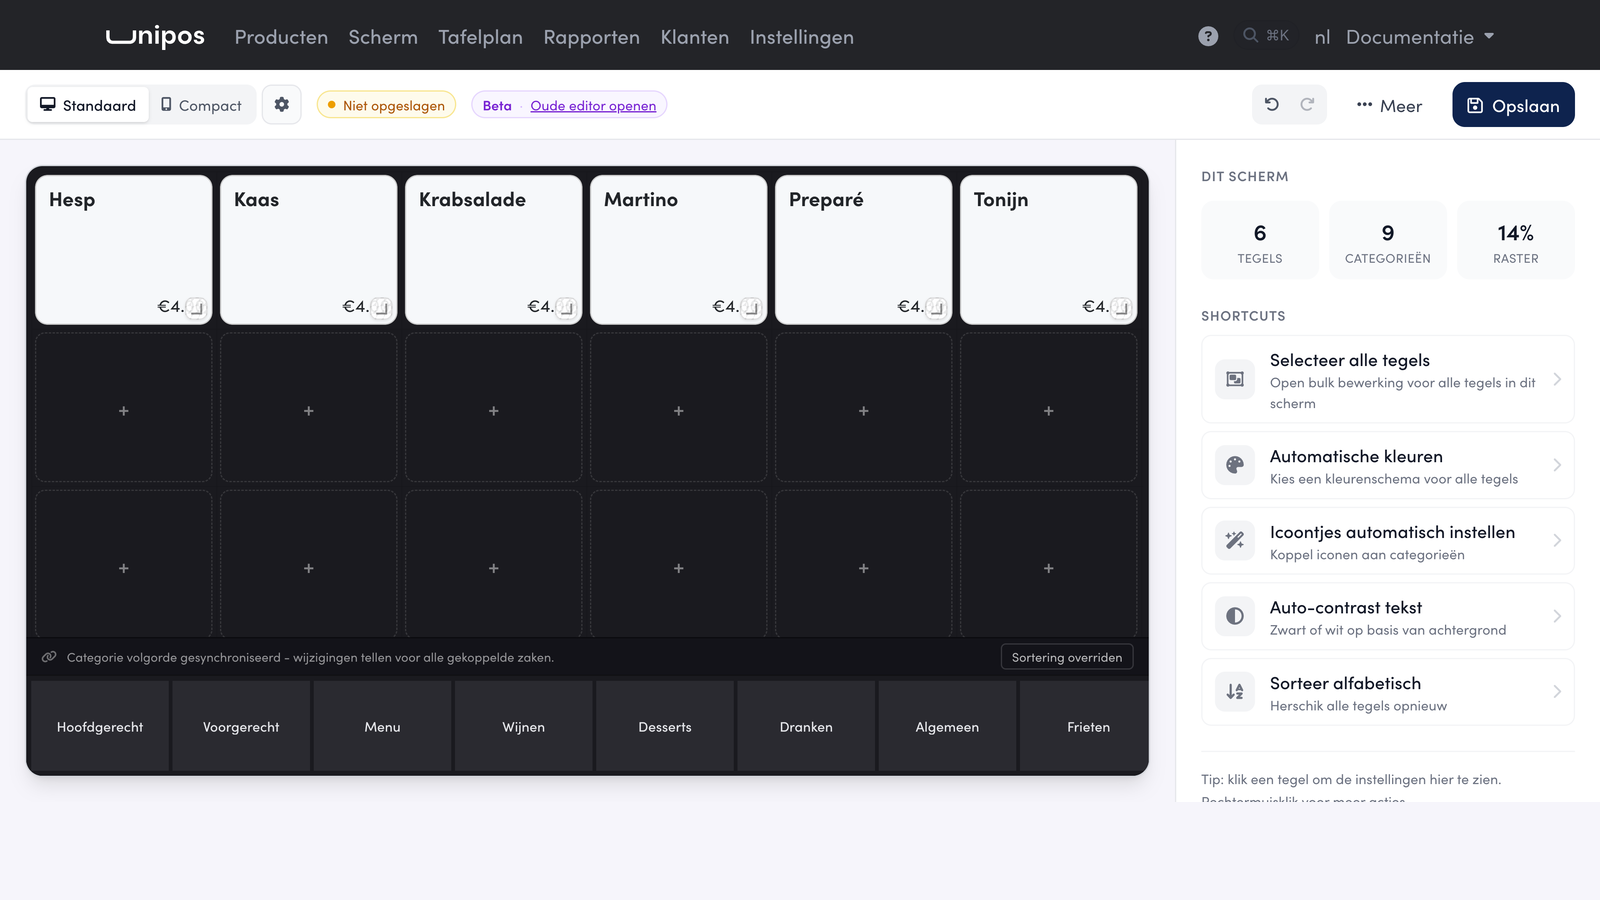
Task: Open the settings gear beside Compact
Action: pyautogui.click(x=282, y=105)
